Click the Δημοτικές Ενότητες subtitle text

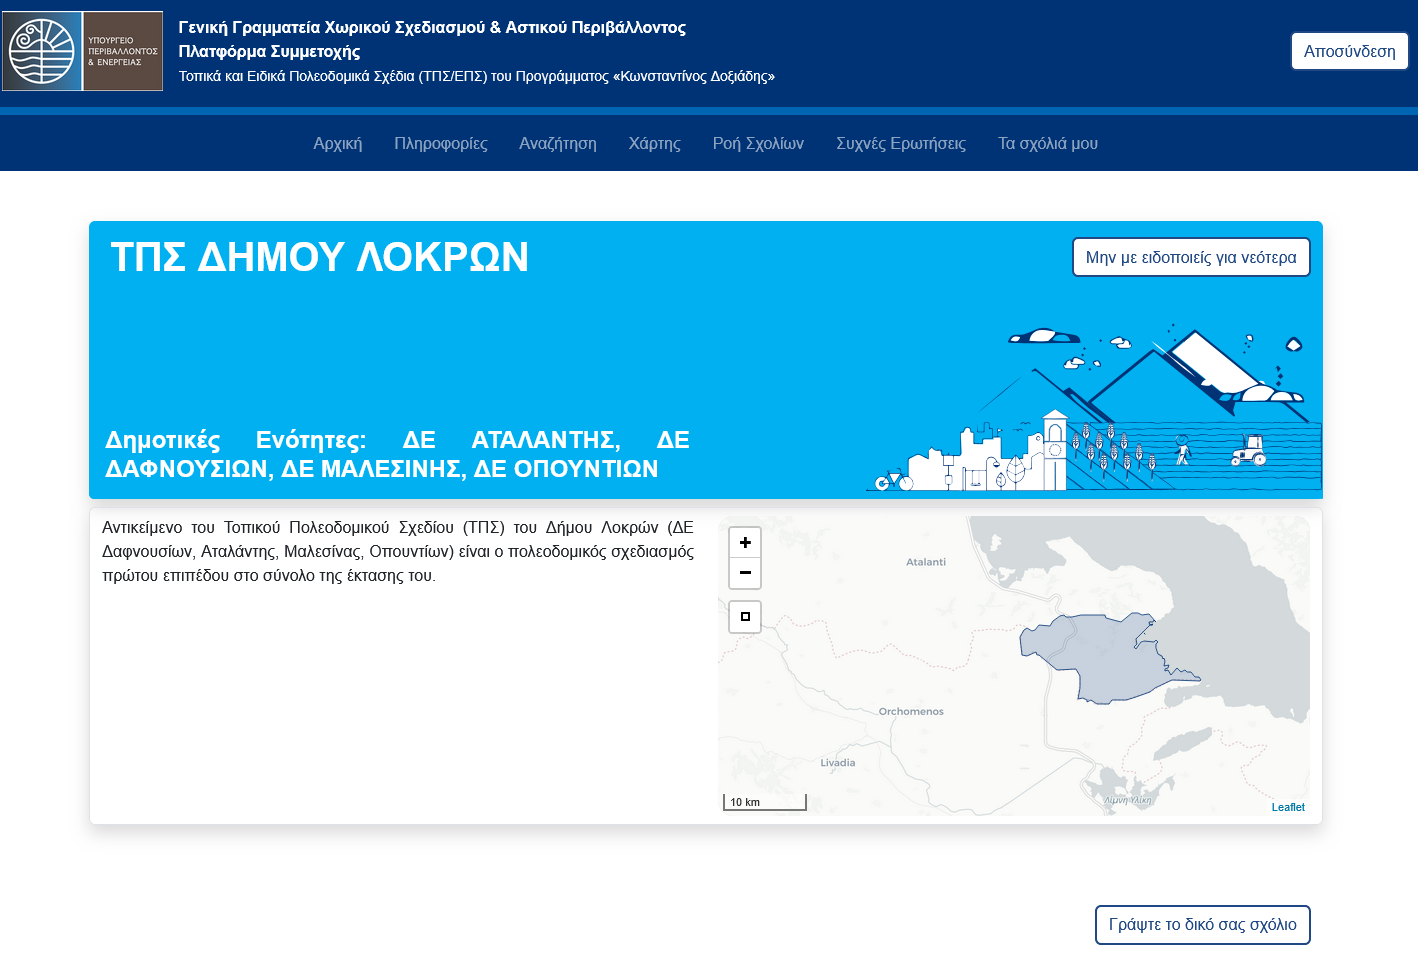tap(397, 454)
